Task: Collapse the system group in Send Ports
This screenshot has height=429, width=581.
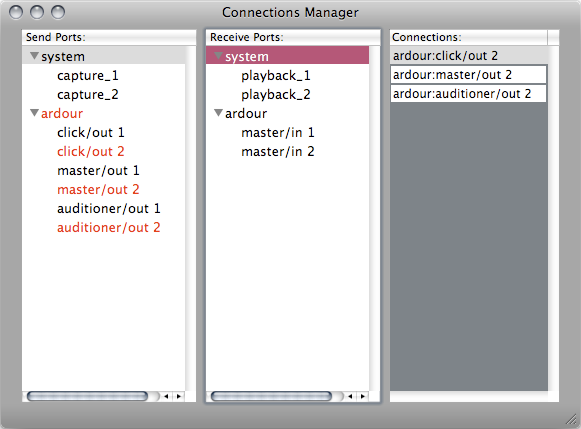Action: point(34,56)
